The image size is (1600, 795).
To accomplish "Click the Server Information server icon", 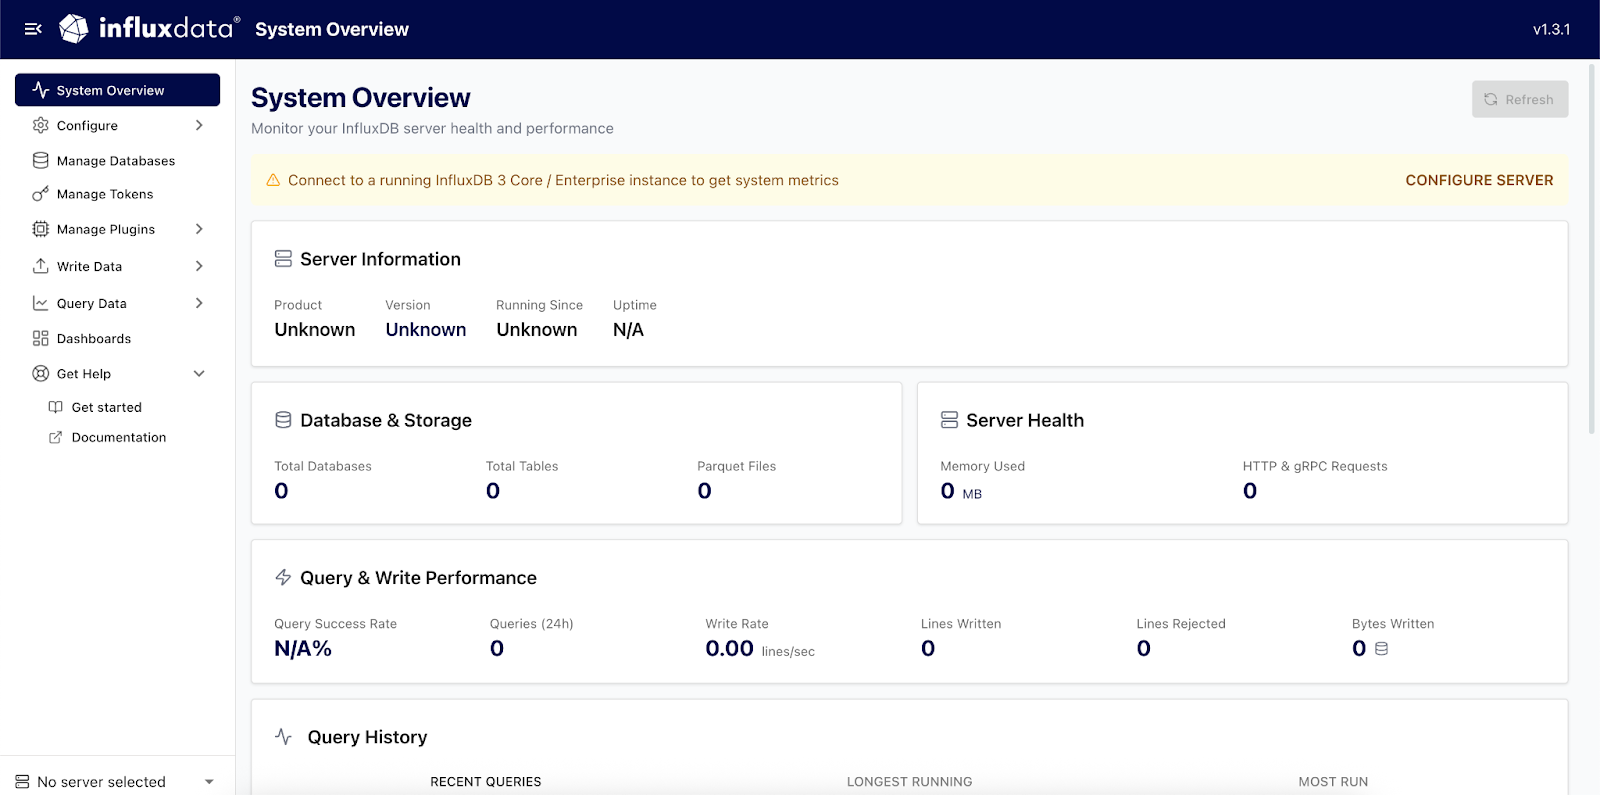I will tap(283, 259).
